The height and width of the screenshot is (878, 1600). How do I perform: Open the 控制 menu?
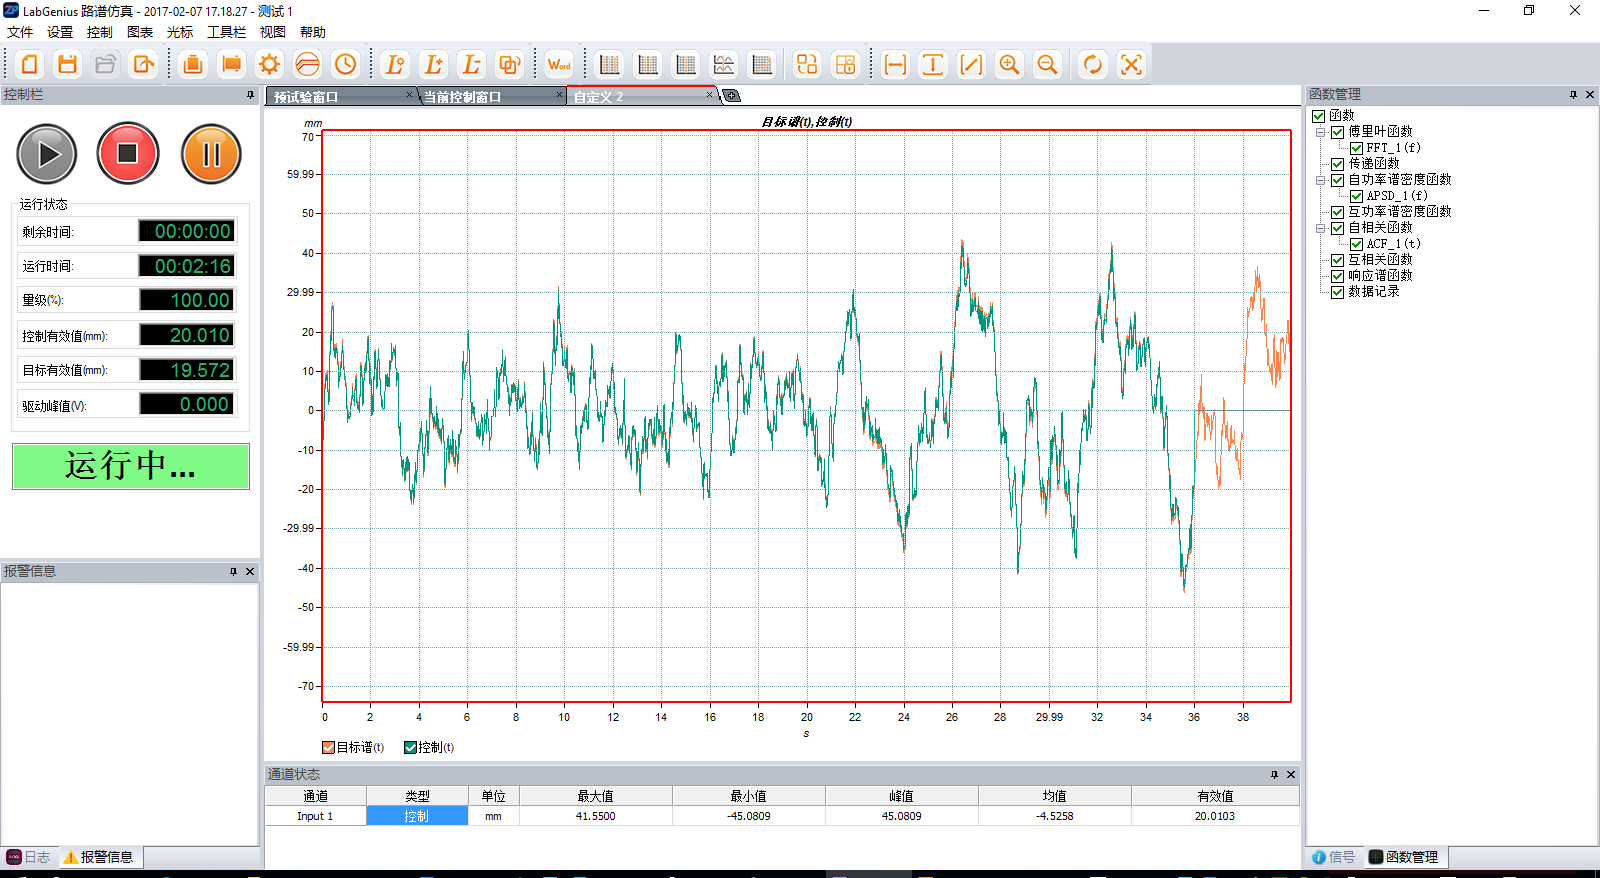point(100,32)
